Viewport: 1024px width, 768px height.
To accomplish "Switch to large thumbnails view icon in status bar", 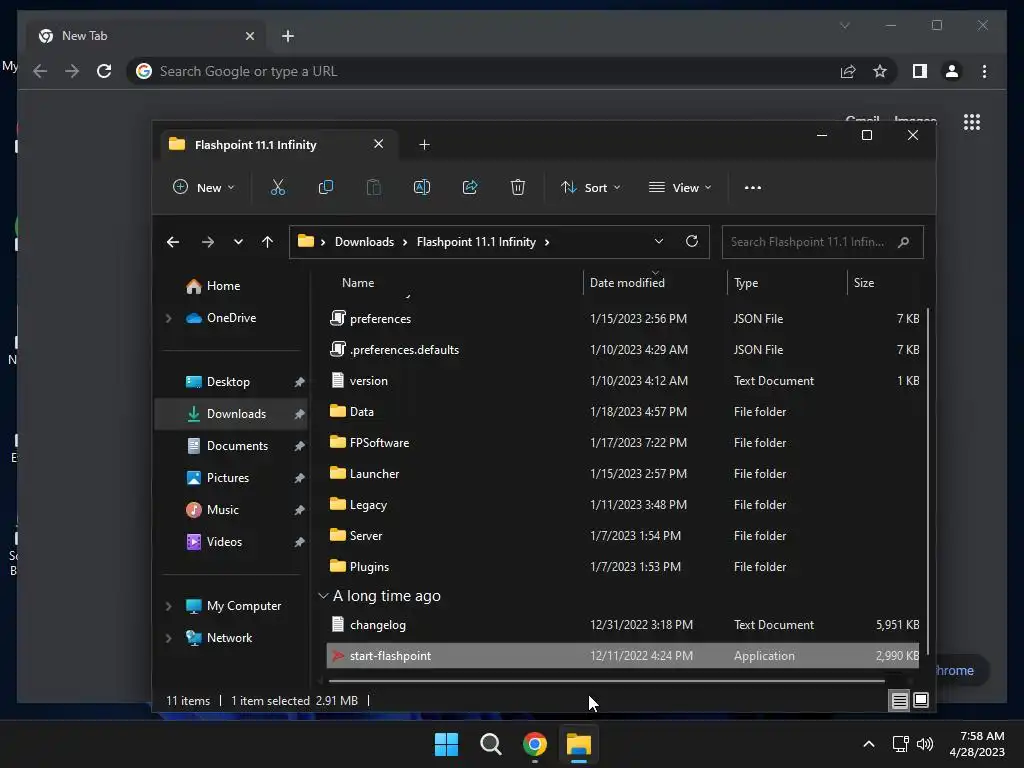I will [921, 700].
